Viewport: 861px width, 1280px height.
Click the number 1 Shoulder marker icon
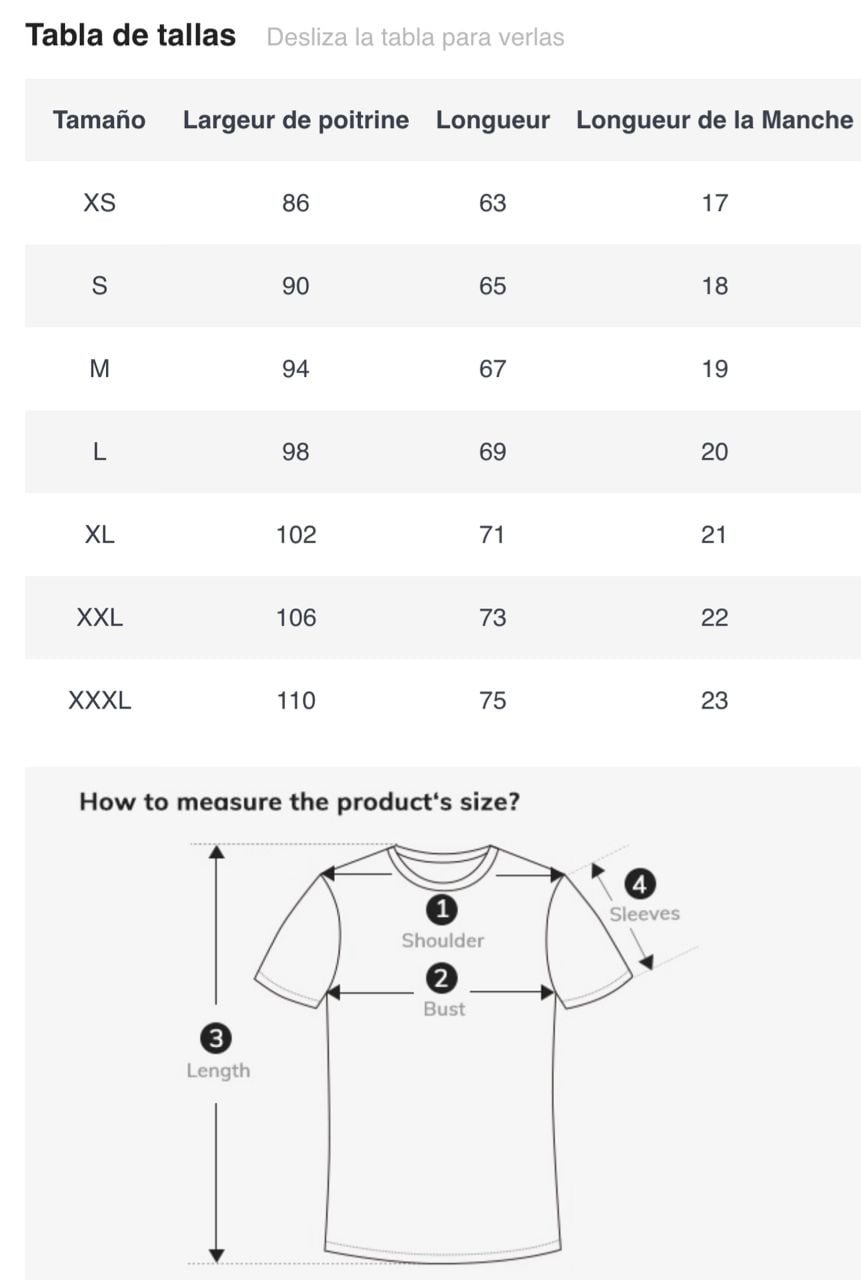pos(441,909)
